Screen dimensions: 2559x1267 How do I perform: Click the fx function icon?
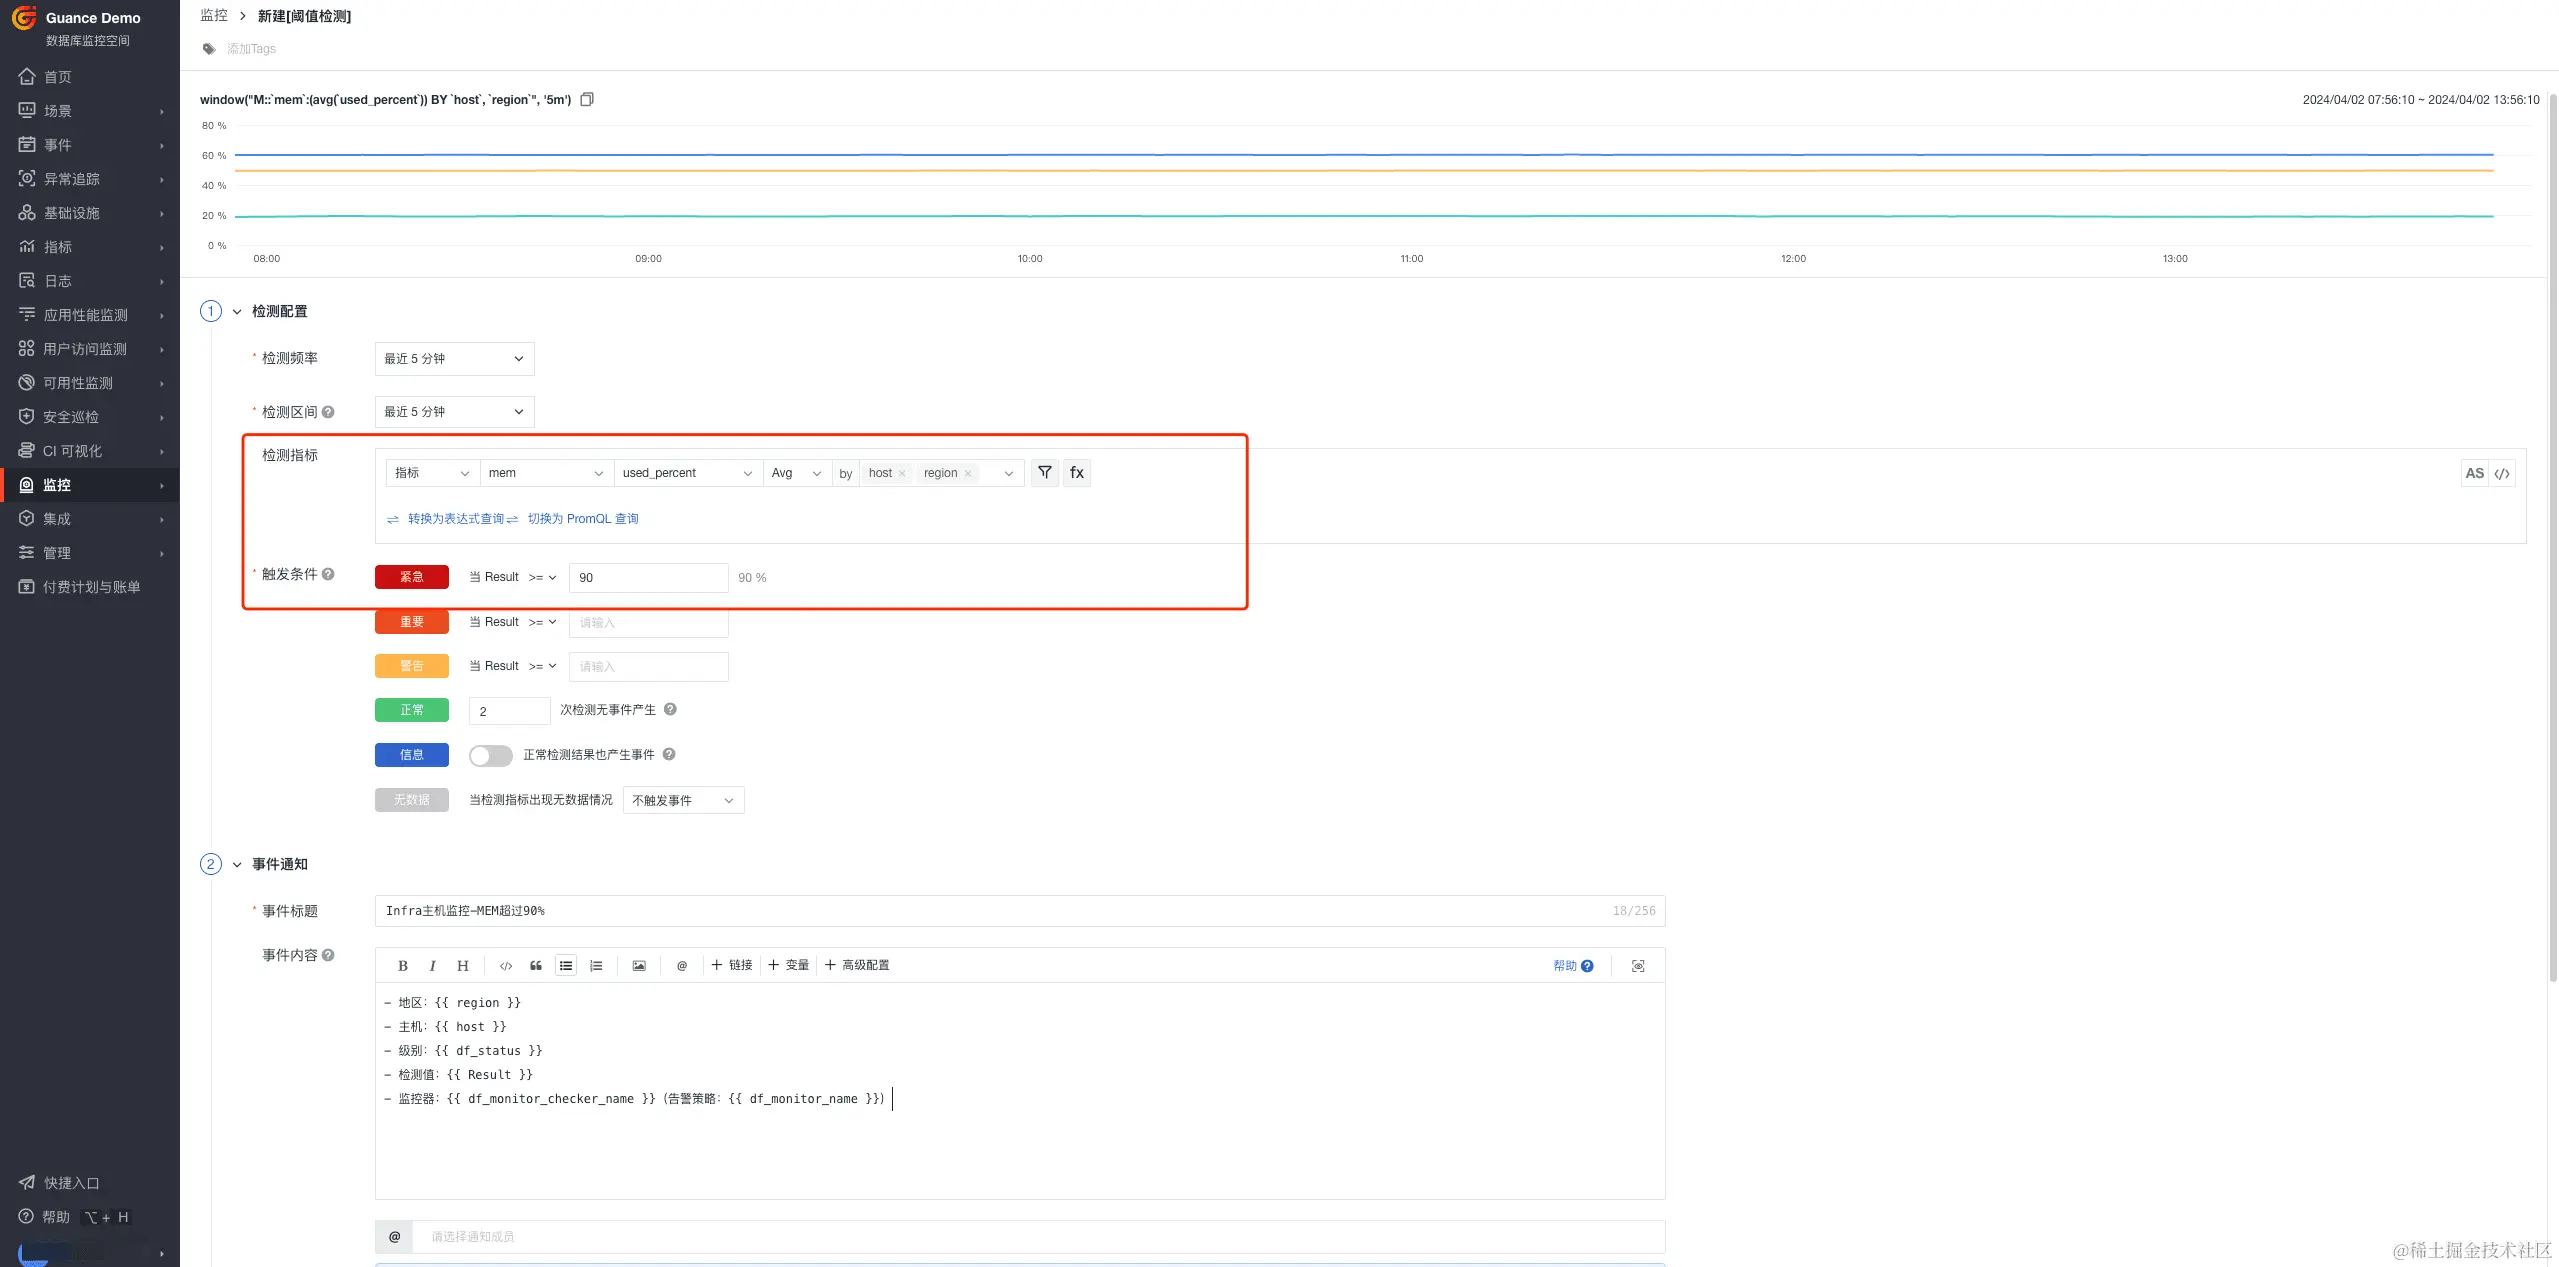(1076, 473)
